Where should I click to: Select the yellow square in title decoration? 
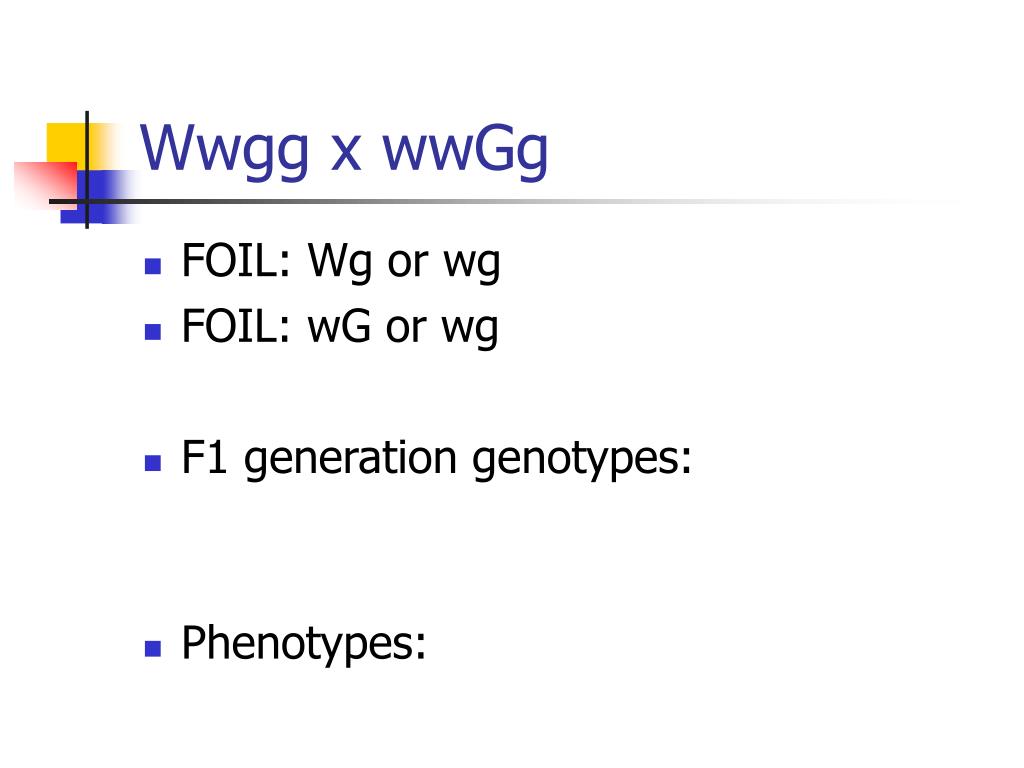pos(71,146)
